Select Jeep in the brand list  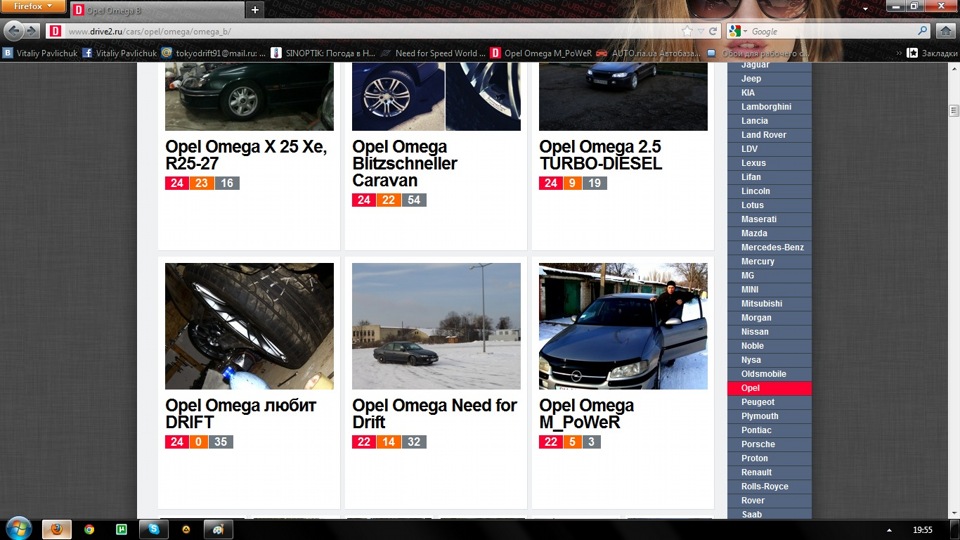(770, 78)
